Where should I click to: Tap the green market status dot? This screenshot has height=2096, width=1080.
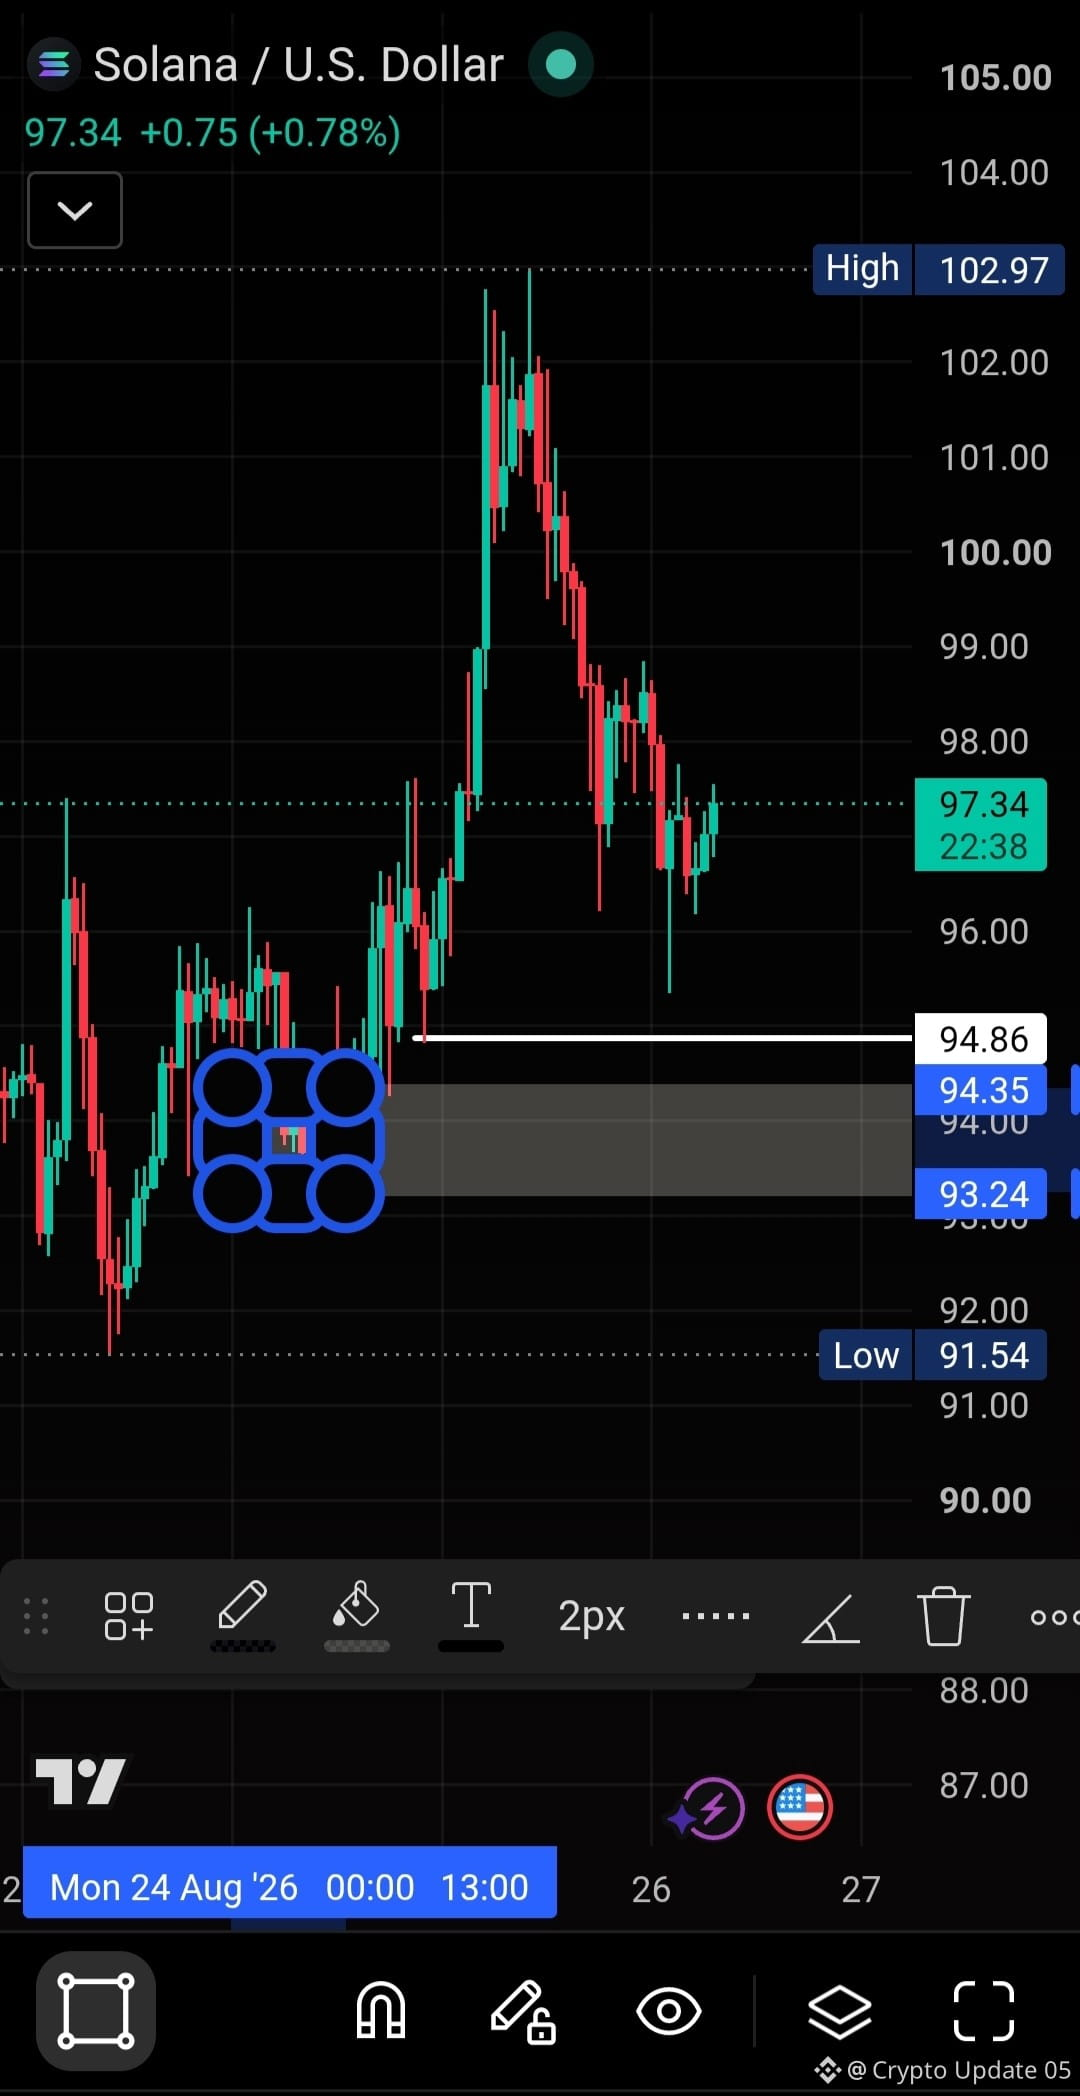(560, 65)
